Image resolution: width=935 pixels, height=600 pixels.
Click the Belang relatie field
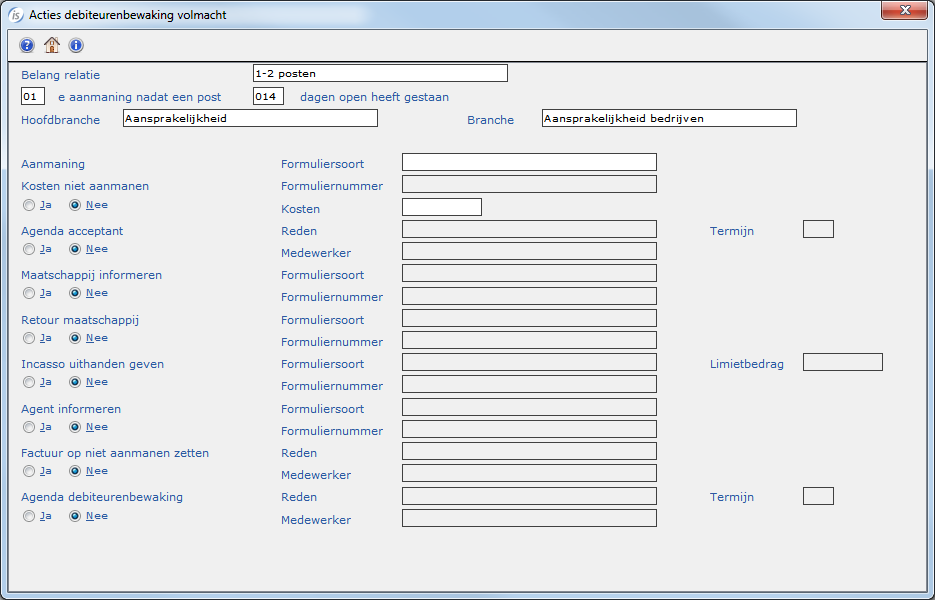(x=380, y=73)
